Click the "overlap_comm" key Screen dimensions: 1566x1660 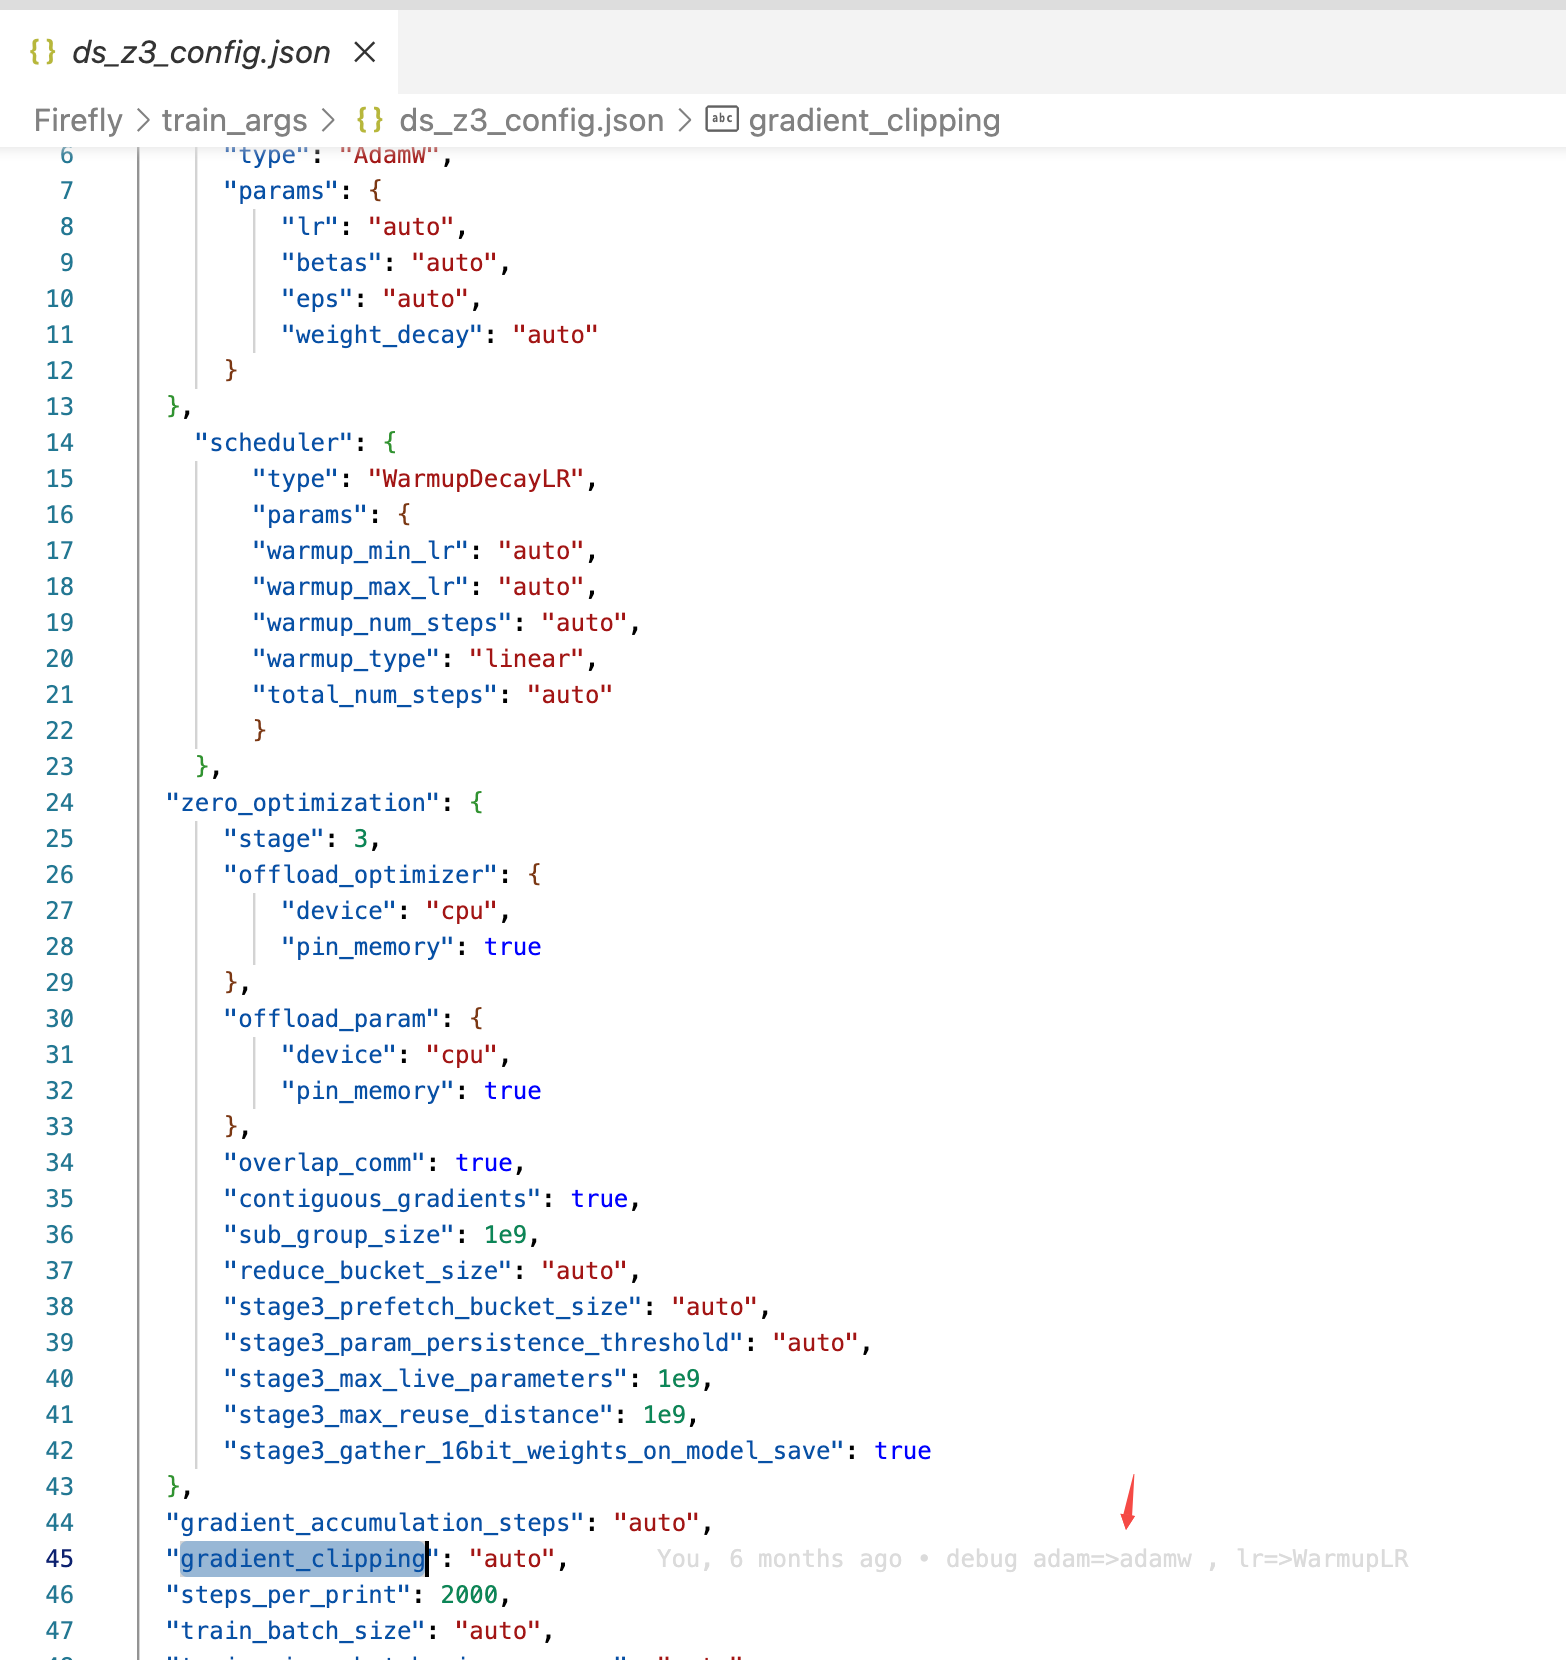point(324,1162)
